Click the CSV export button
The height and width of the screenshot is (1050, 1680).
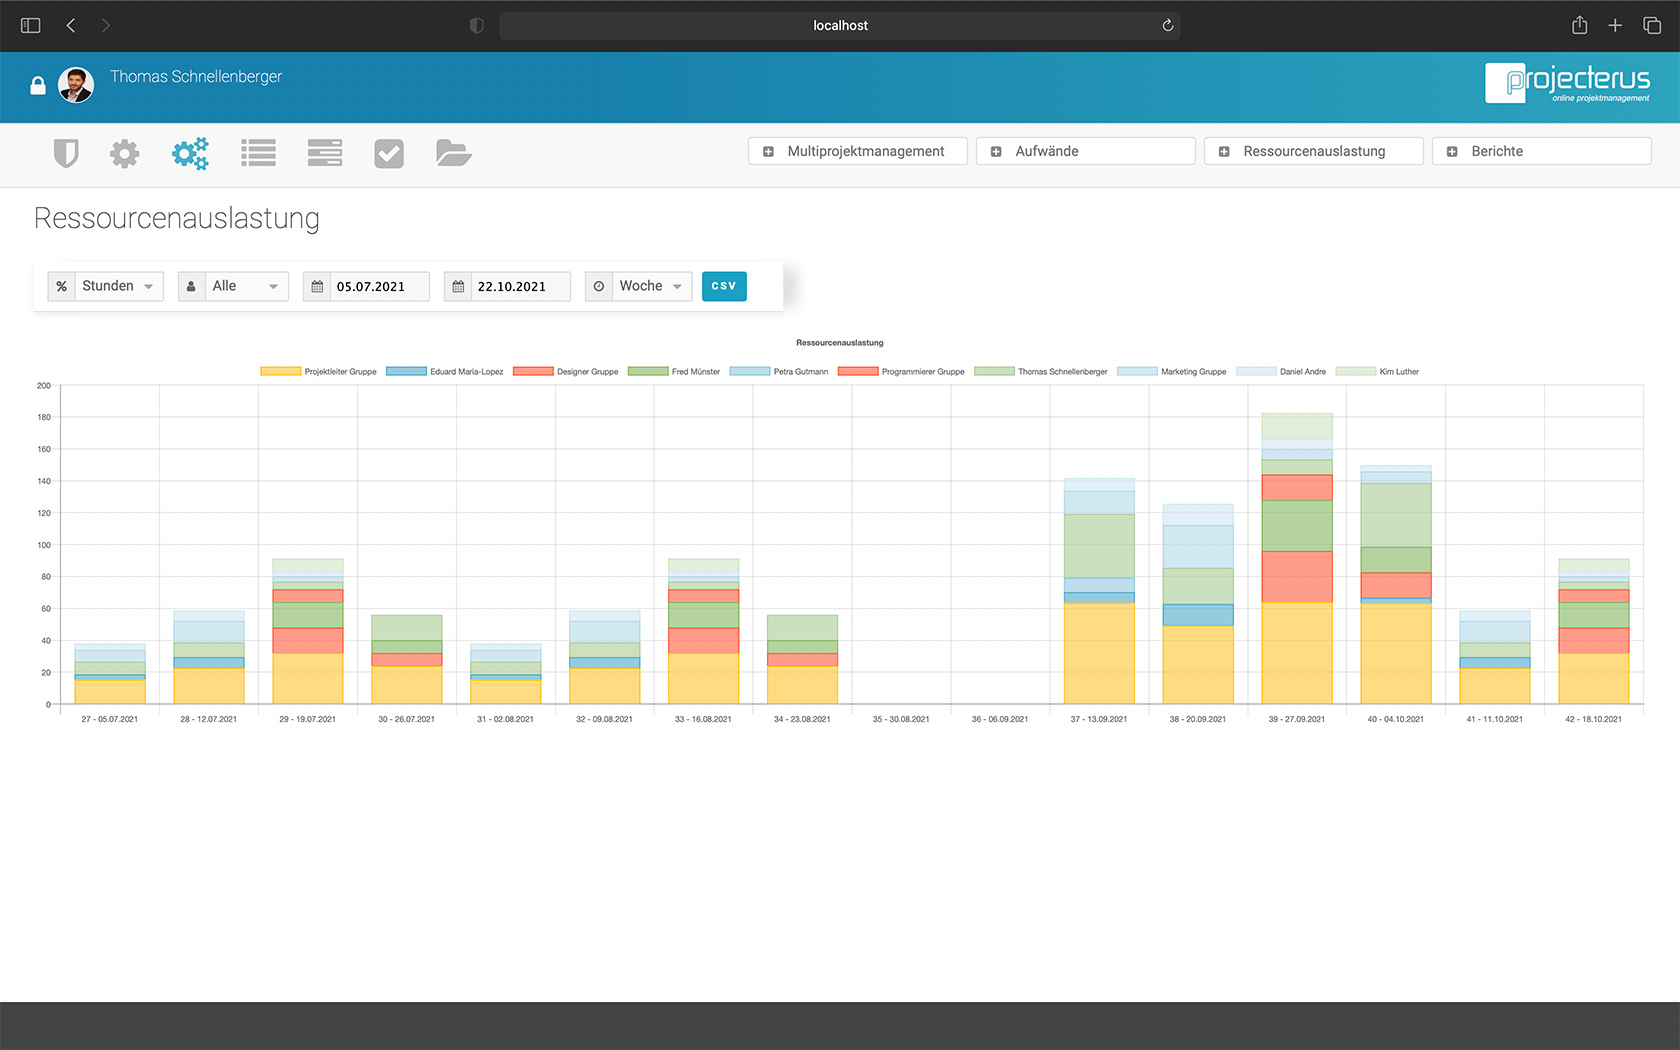[x=724, y=286]
